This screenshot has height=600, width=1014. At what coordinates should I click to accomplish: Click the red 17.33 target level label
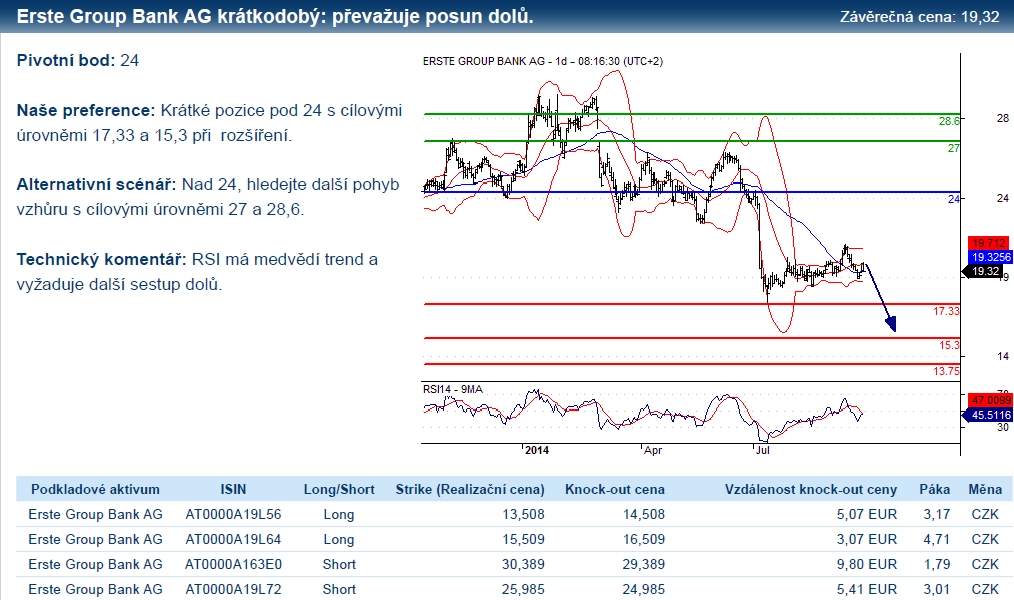pos(946,312)
